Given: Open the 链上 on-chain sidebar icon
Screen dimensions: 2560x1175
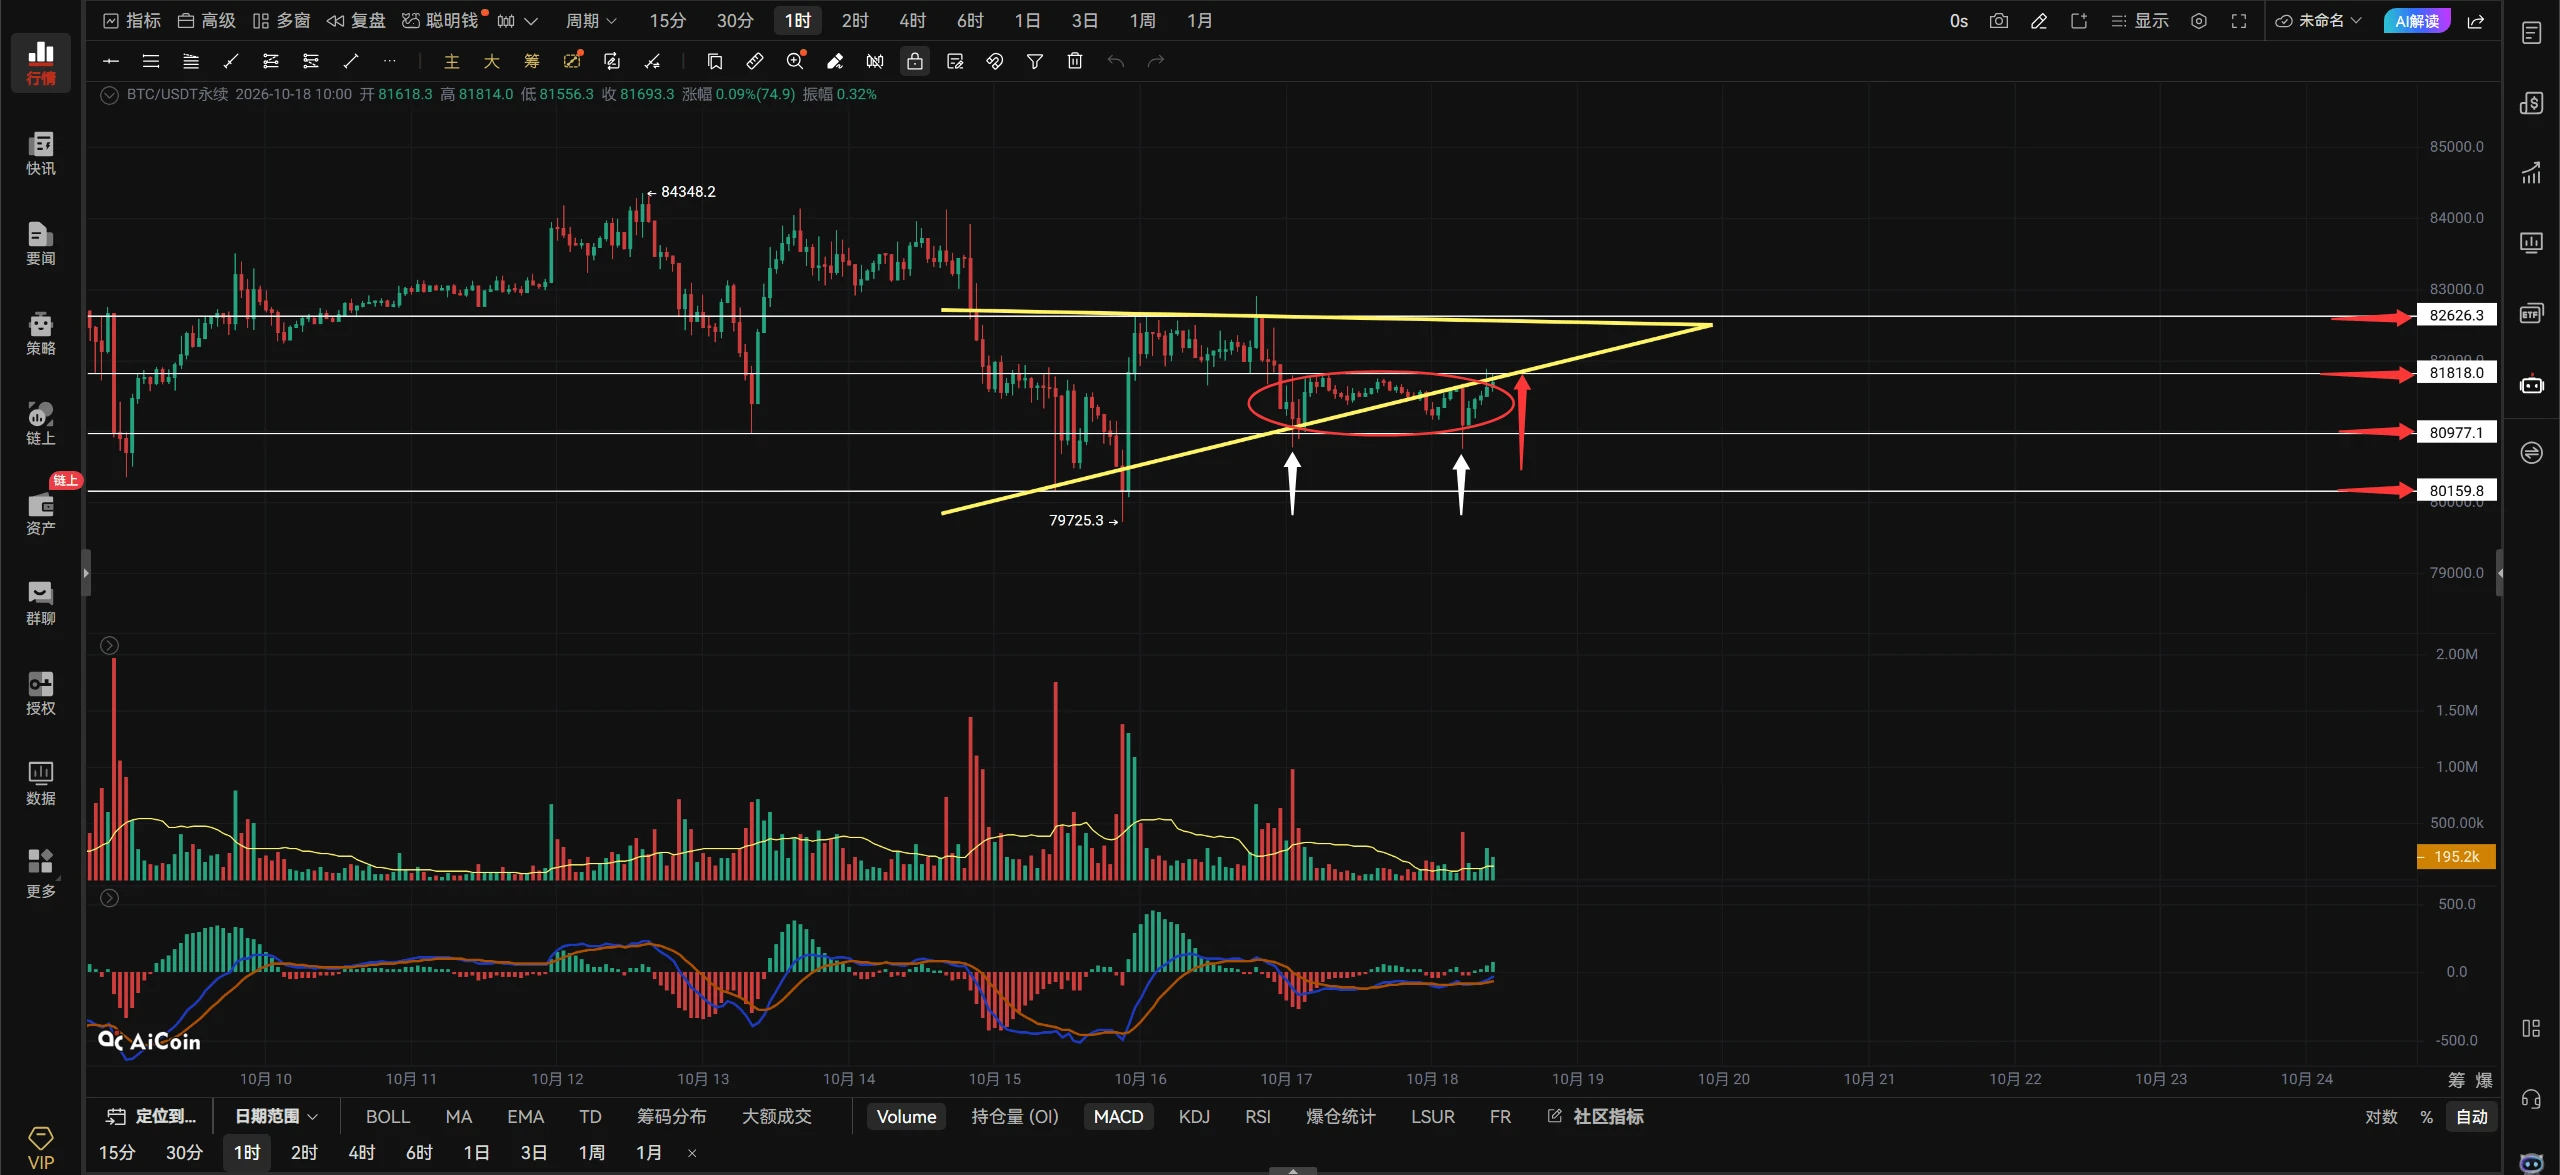Looking at the screenshot, I should click(40, 423).
